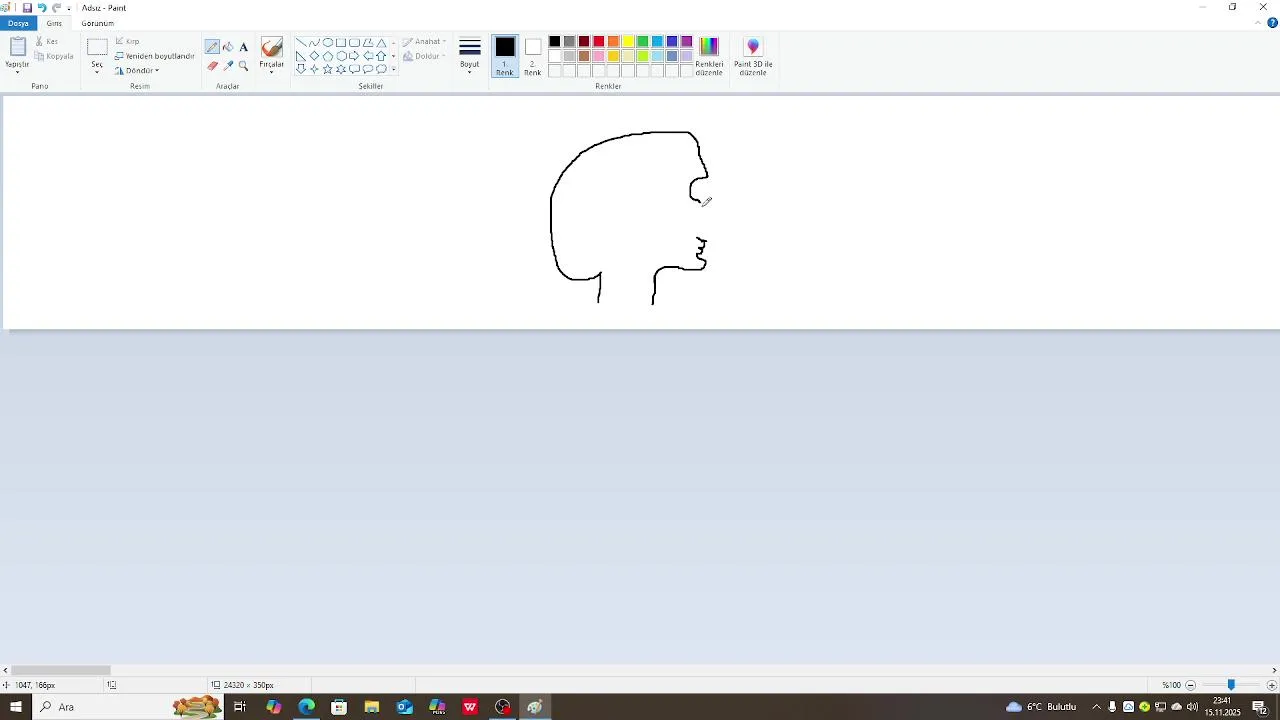Choose the oval shape
Image resolution: width=1280 pixels, height=720 pixels.
(x=328, y=43)
